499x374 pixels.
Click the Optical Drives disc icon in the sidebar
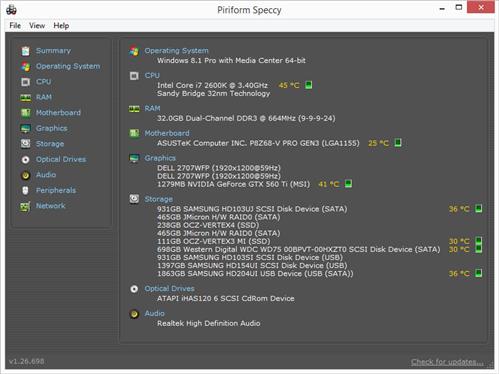[x=25, y=160]
